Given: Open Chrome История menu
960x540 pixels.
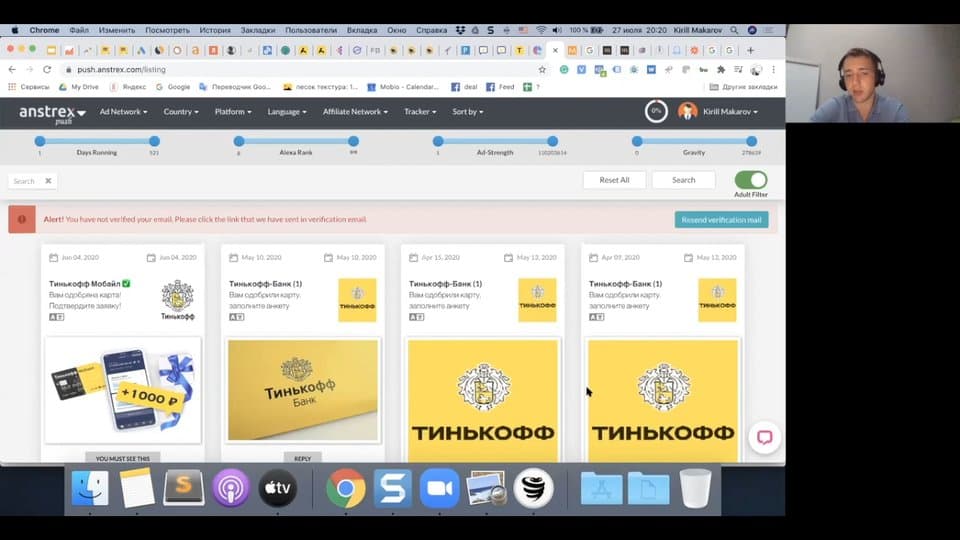Looking at the screenshot, I should point(215,30).
